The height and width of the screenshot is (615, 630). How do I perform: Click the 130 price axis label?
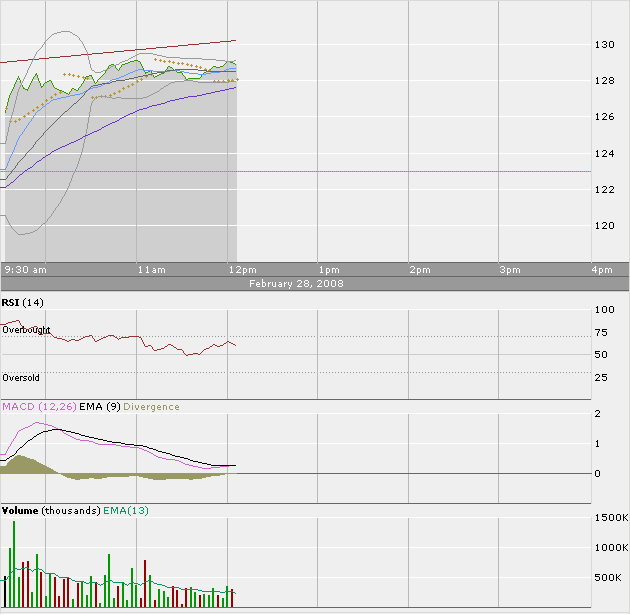pos(605,45)
